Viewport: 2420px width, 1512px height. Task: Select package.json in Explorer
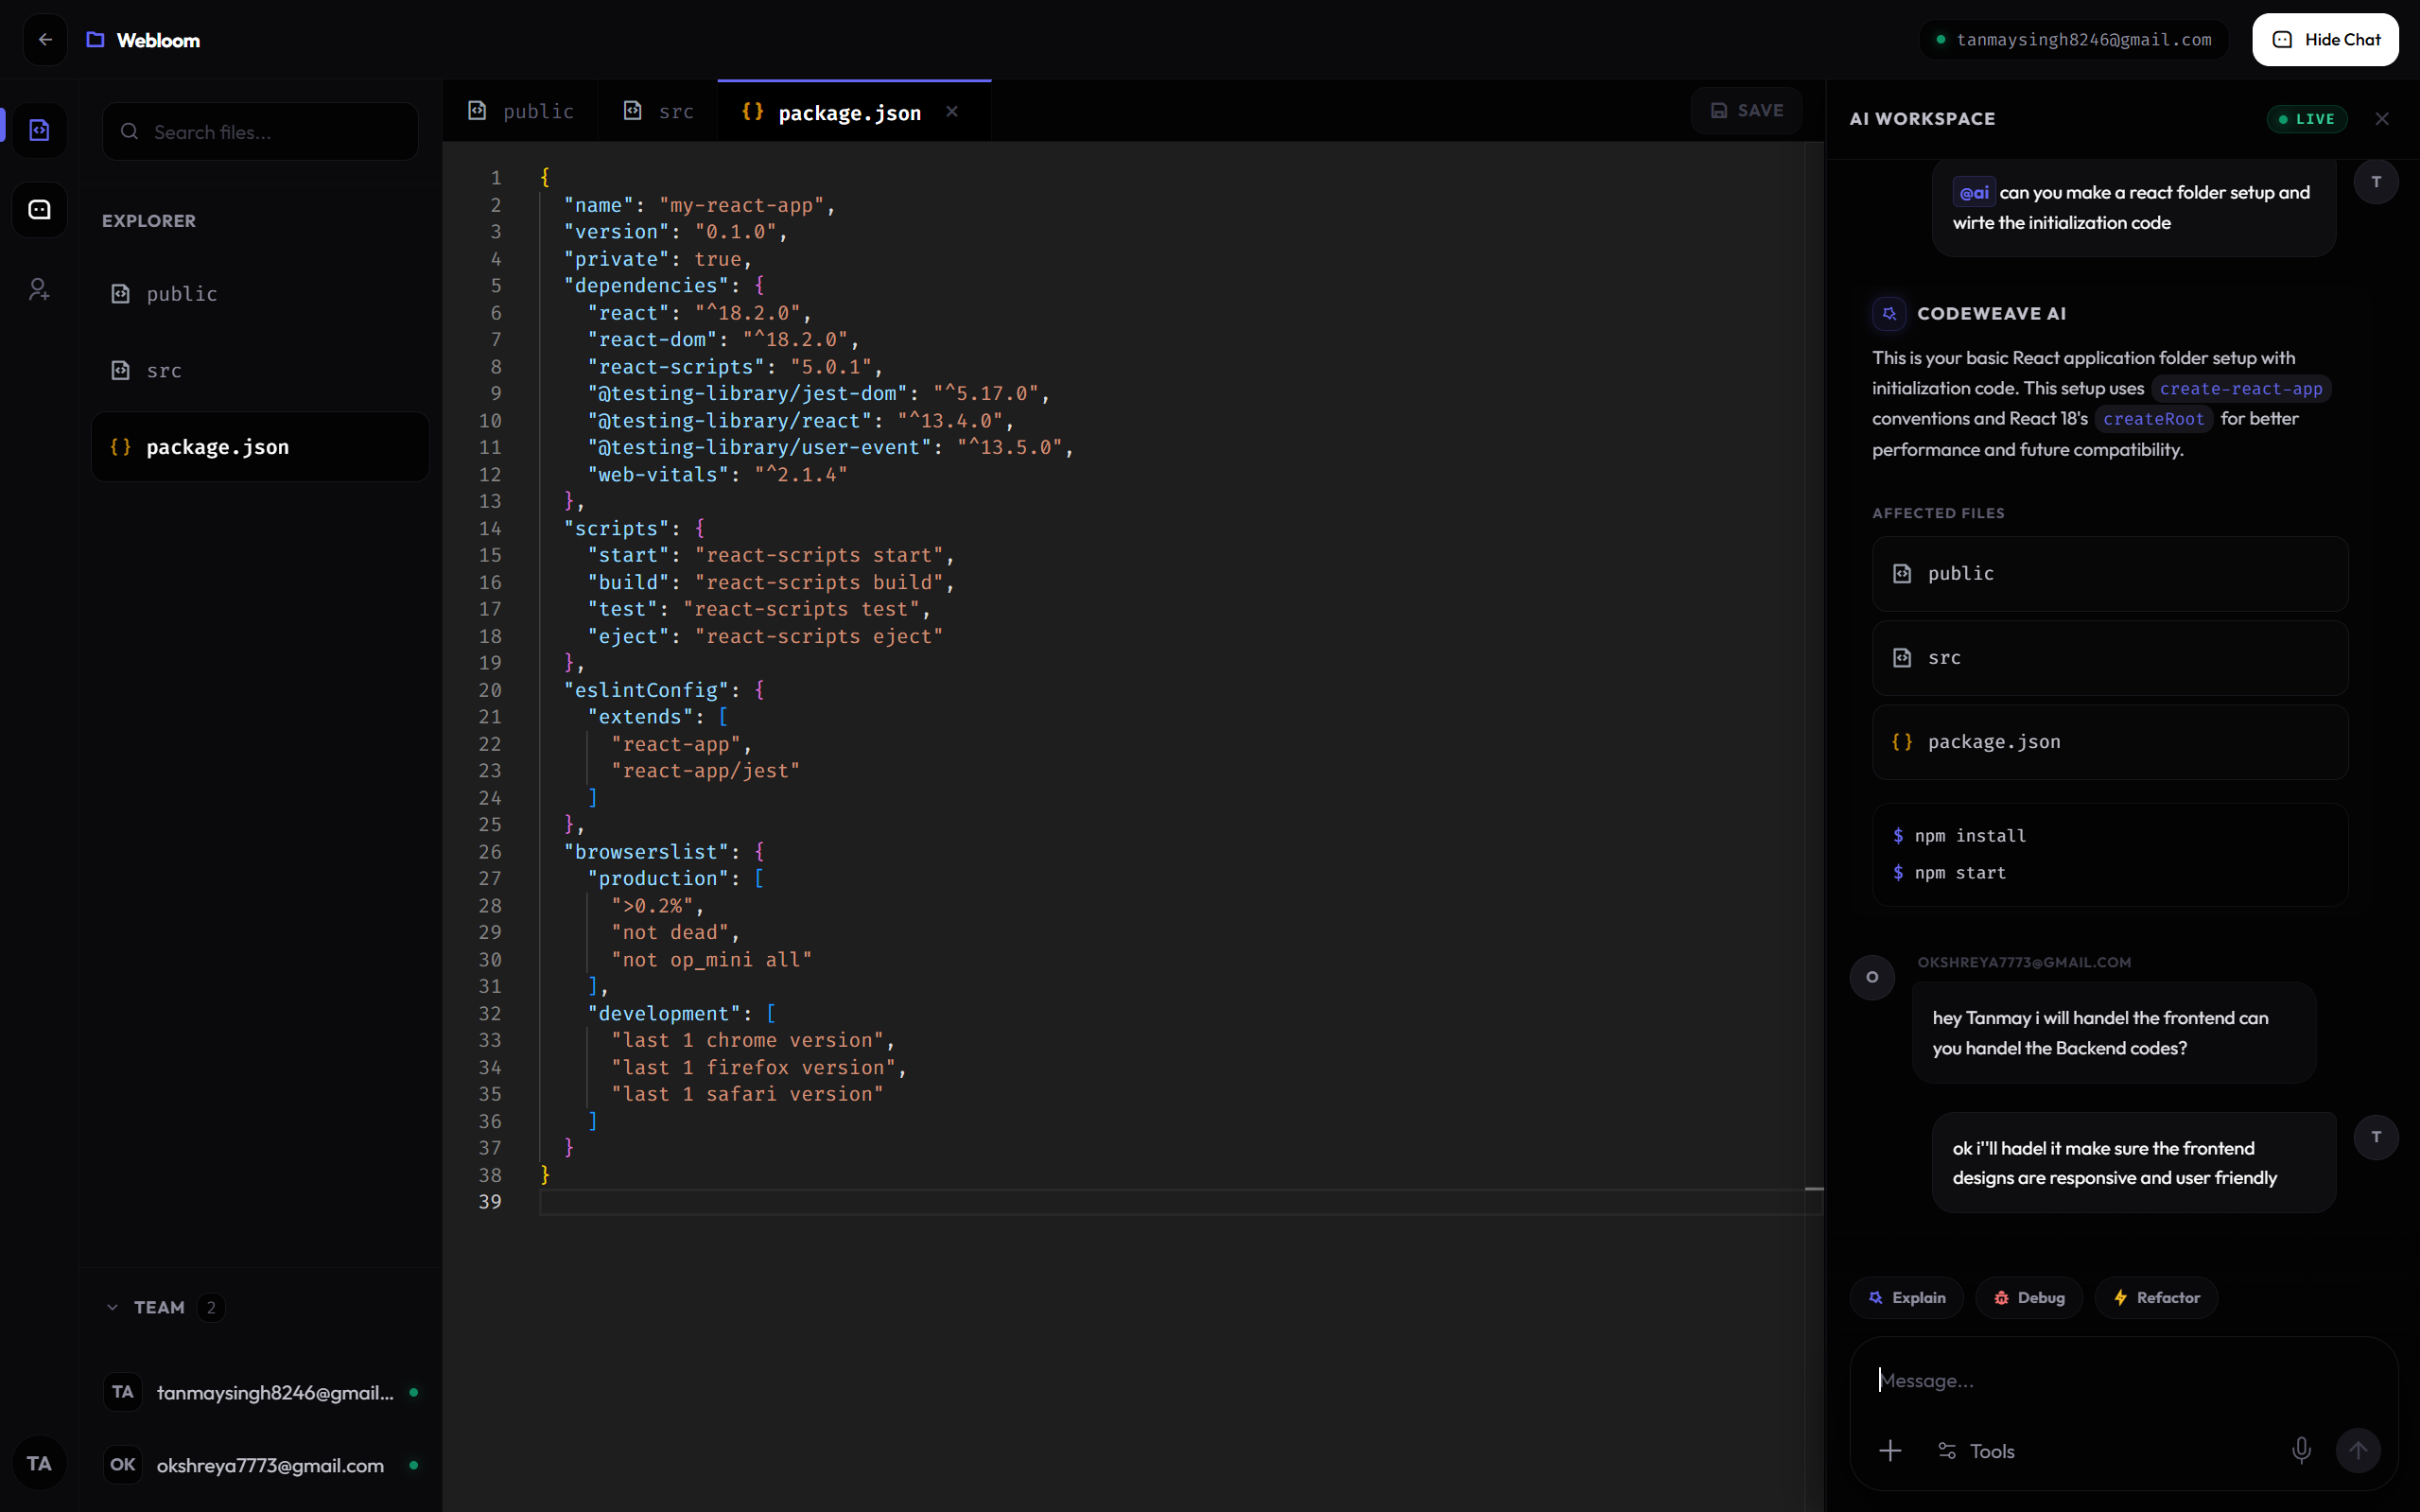pyautogui.click(x=260, y=447)
